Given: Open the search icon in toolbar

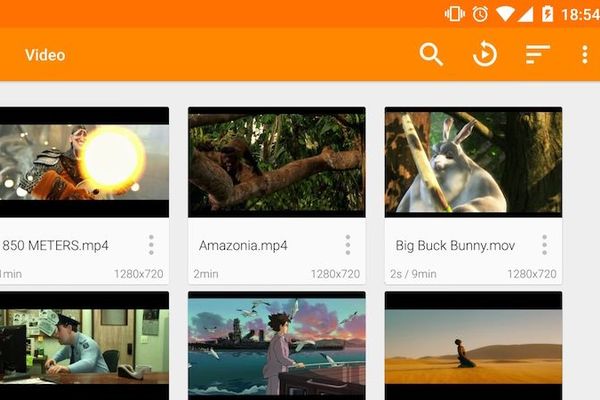Looking at the screenshot, I should coord(431,55).
